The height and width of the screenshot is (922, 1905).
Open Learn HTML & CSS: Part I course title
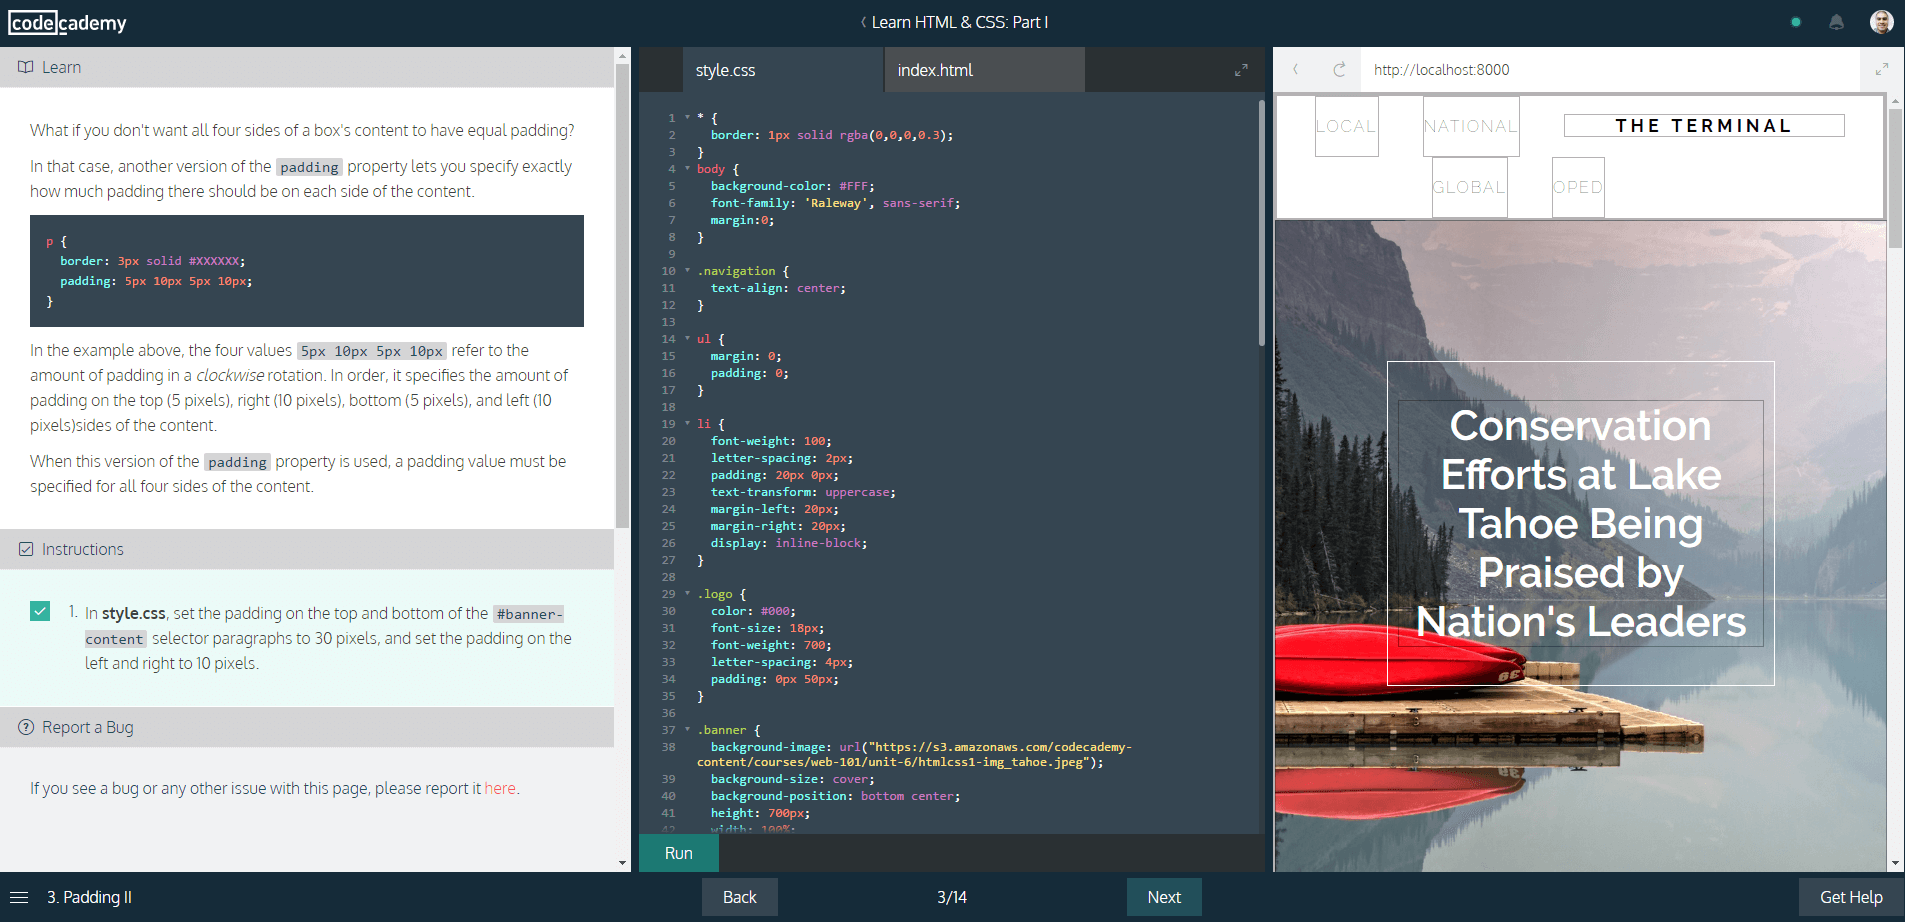pos(960,22)
